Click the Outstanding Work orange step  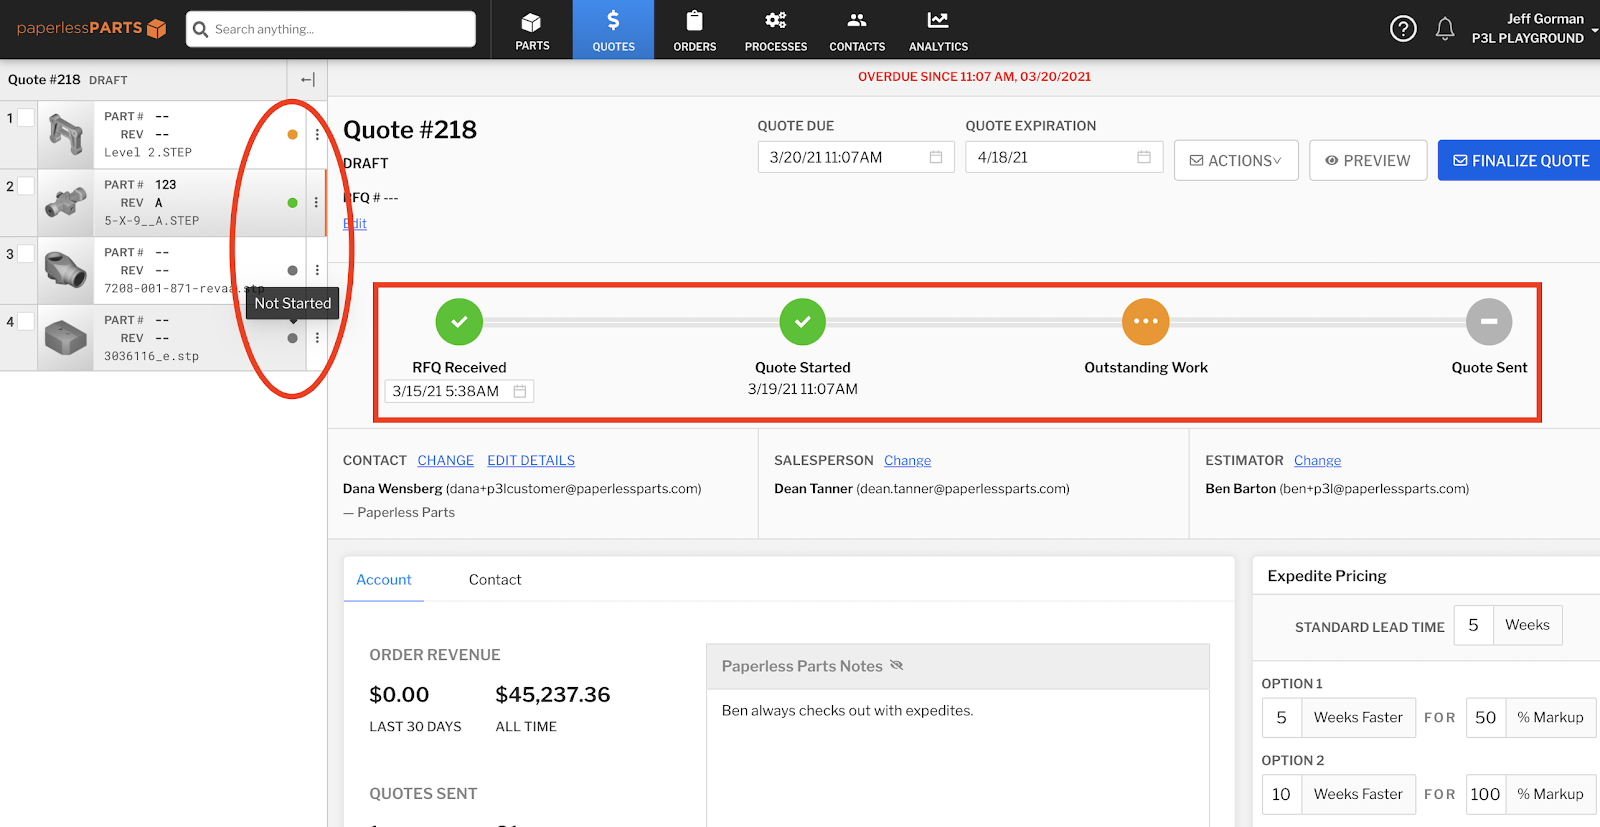point(1146,322)
